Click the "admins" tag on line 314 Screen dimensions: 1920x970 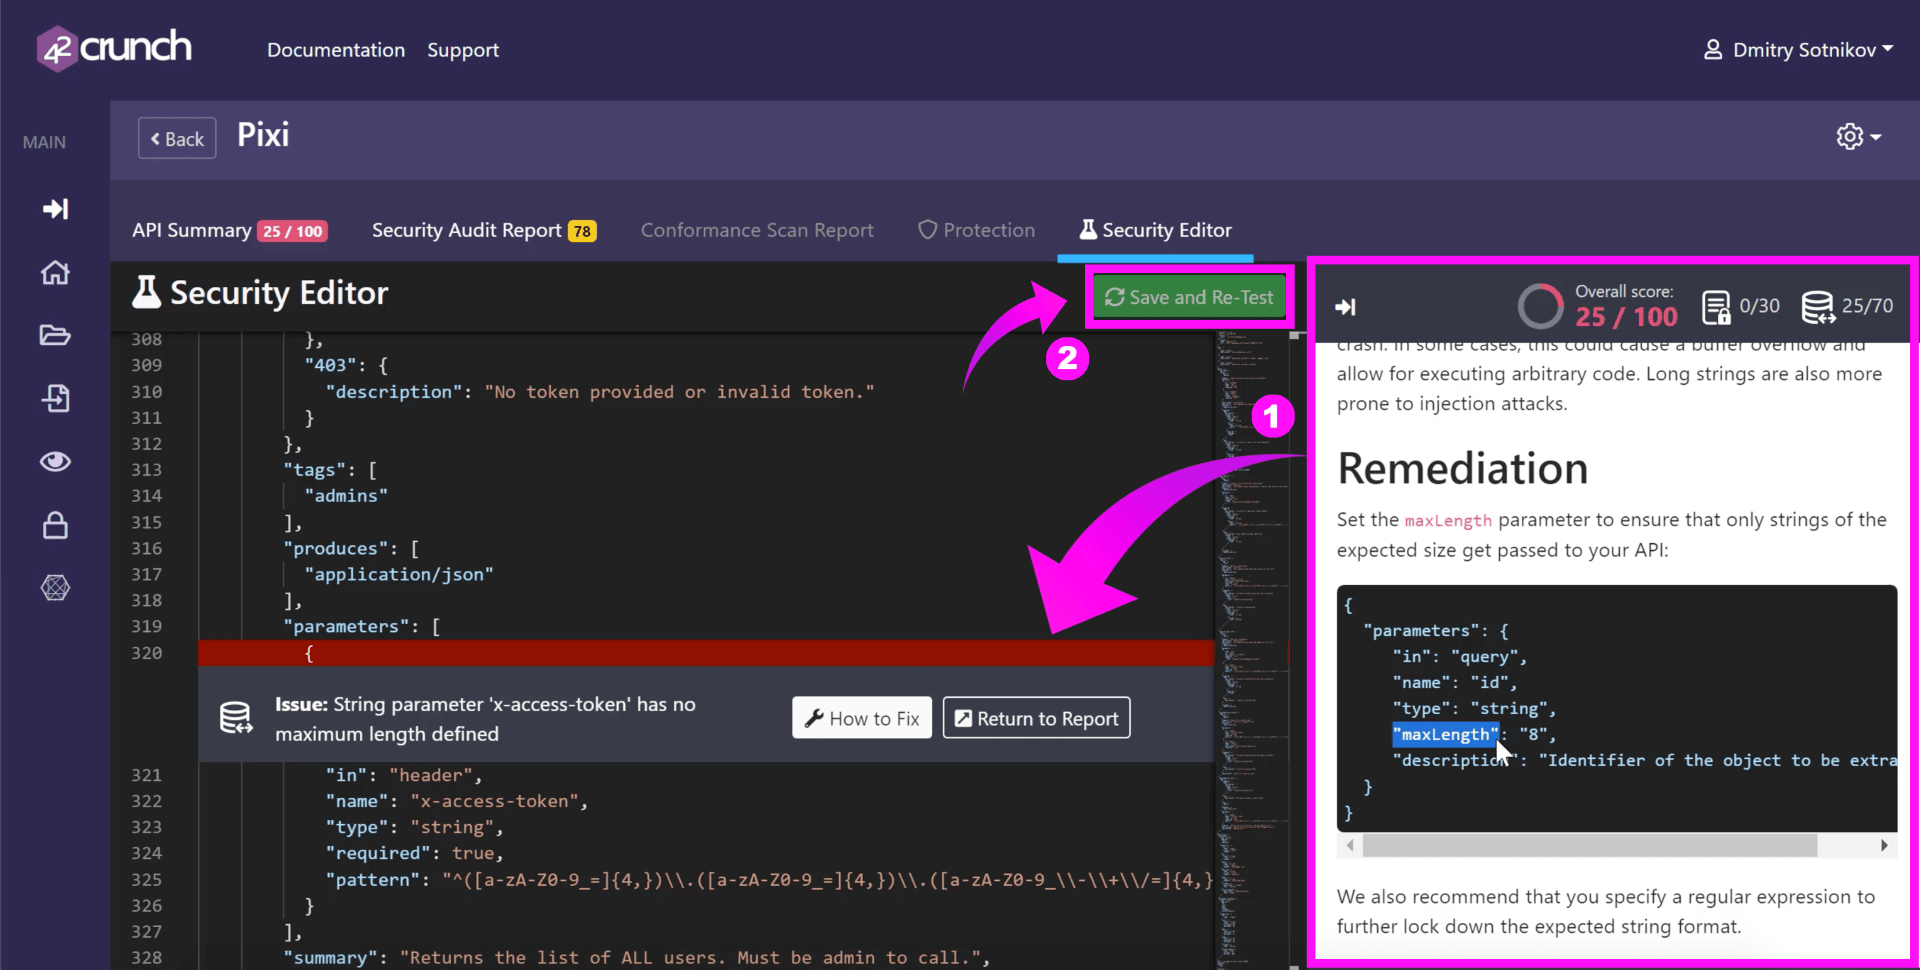[x=346, y=496]
